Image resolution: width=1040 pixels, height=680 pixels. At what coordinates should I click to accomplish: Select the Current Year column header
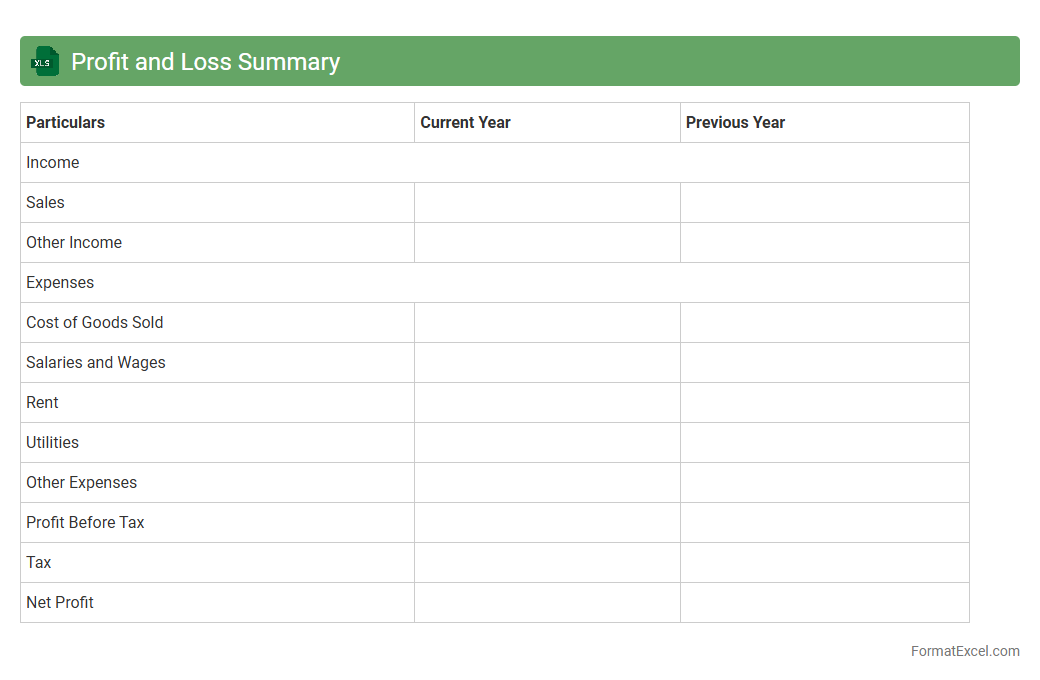click(x=465, y=122)
